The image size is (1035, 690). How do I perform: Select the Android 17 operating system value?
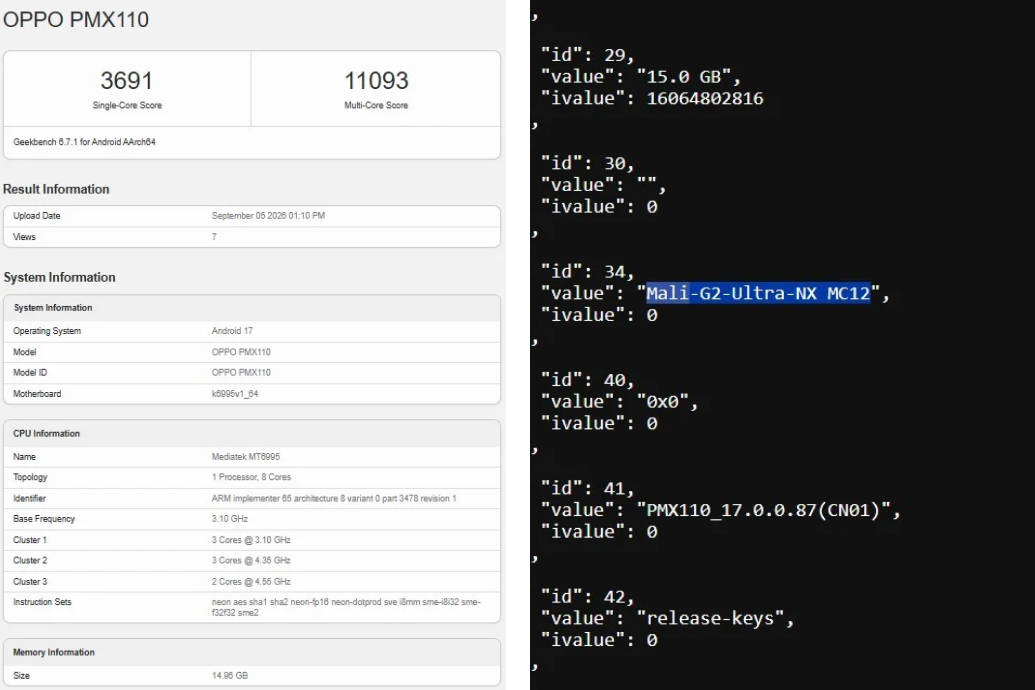click(232, 331)
